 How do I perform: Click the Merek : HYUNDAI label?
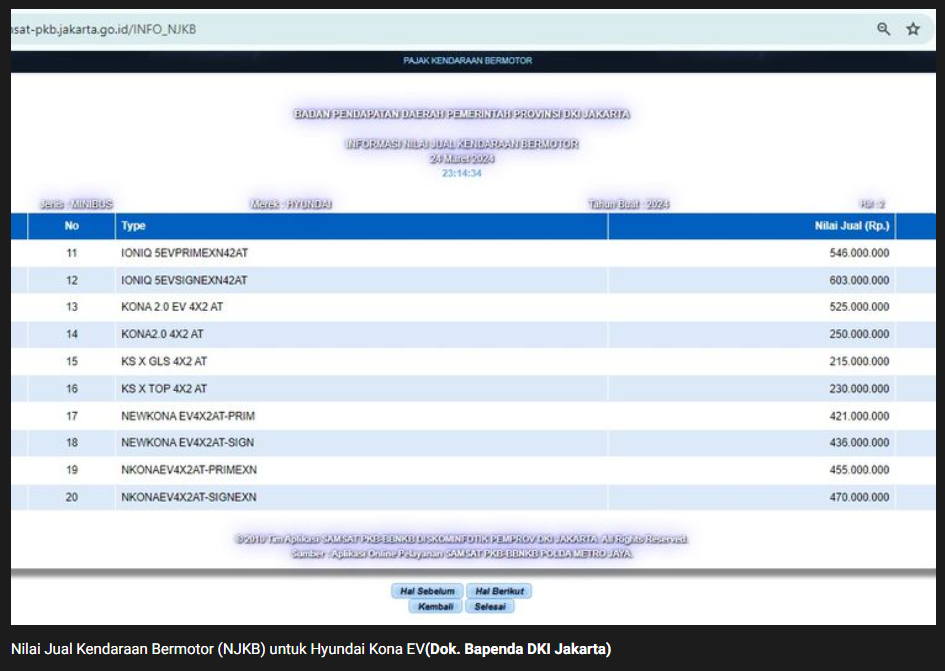tap(291, 204)
